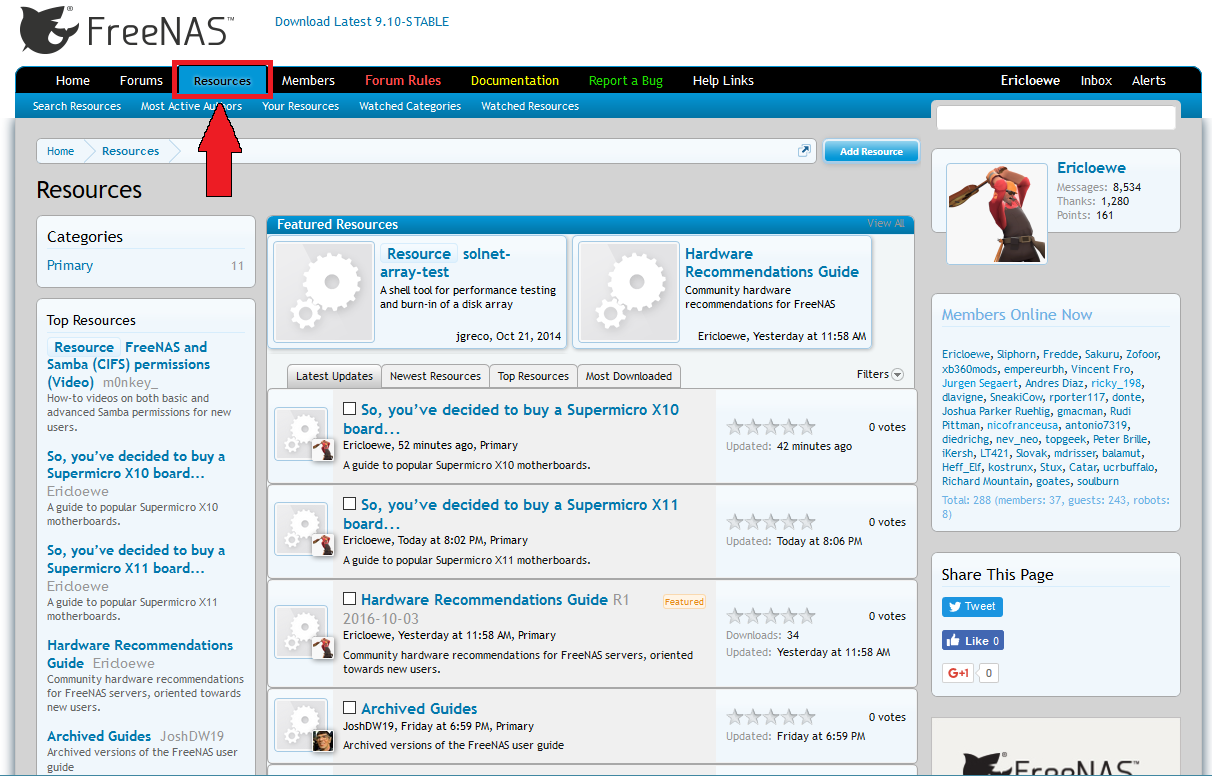
Task: Share page via Google +1 button
Action: click(958, 673)
